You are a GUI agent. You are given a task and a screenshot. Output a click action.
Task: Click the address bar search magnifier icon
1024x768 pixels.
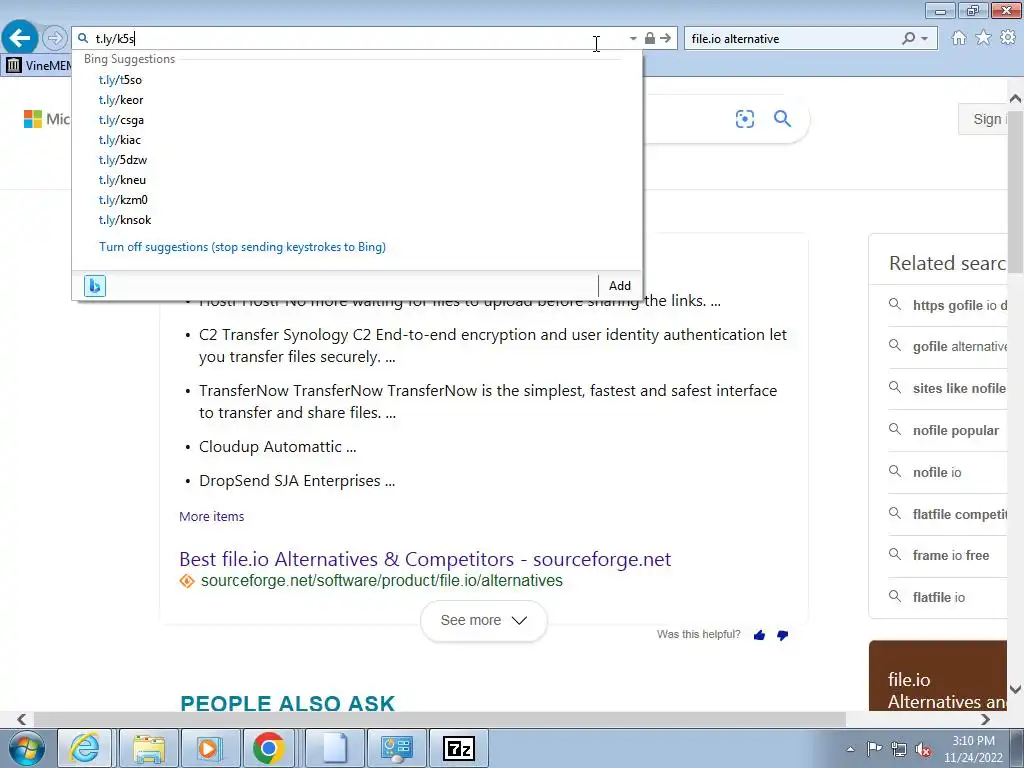click(x=83, y=39)
